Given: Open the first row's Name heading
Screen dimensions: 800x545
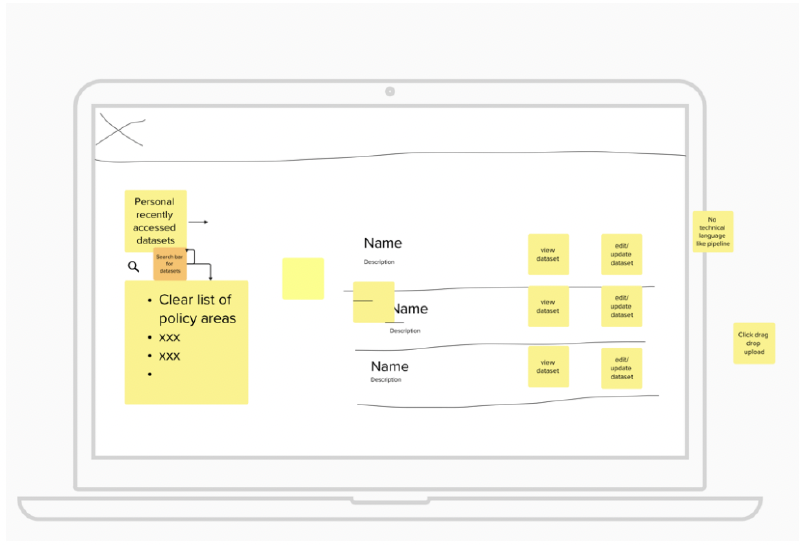Looking at the screenshot, I should (382, 243).
